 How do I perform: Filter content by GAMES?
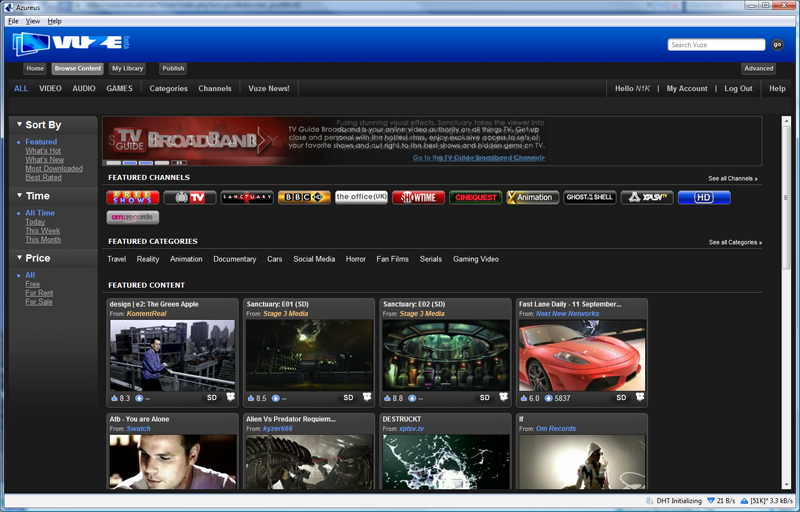(119, 88)
